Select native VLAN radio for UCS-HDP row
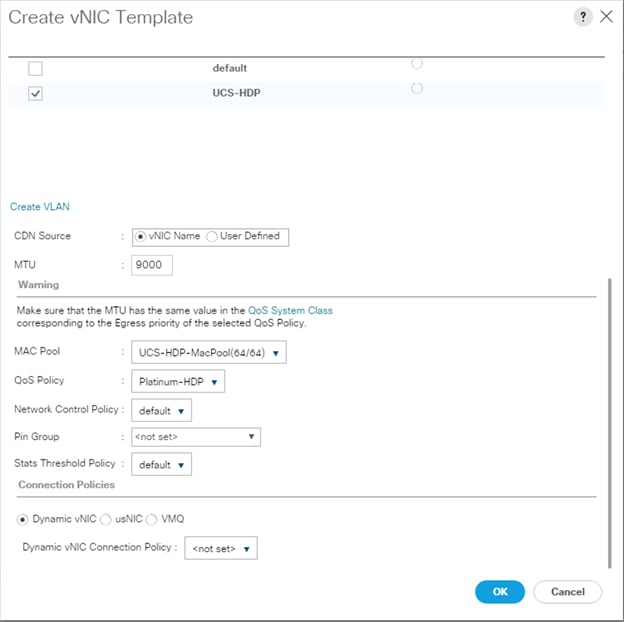Screen dimensions: 624x622 point(417,88)
